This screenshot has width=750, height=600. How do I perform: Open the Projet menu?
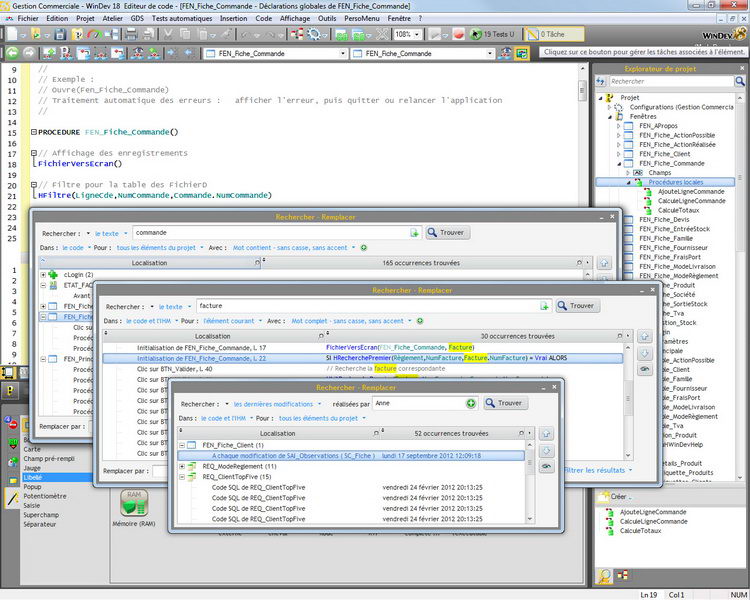pos(85,18)
